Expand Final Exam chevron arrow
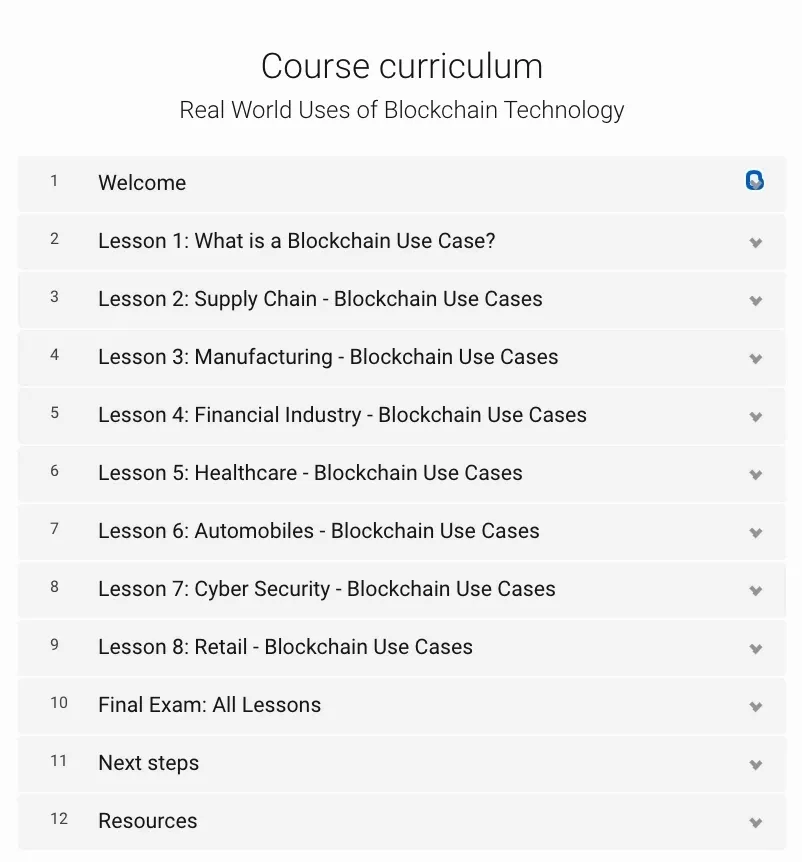 click(756, 706)
